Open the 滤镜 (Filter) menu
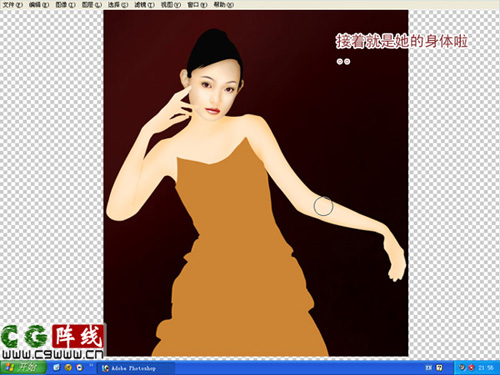The width and height of the screenshot is (500, 375). pos(144,5)
